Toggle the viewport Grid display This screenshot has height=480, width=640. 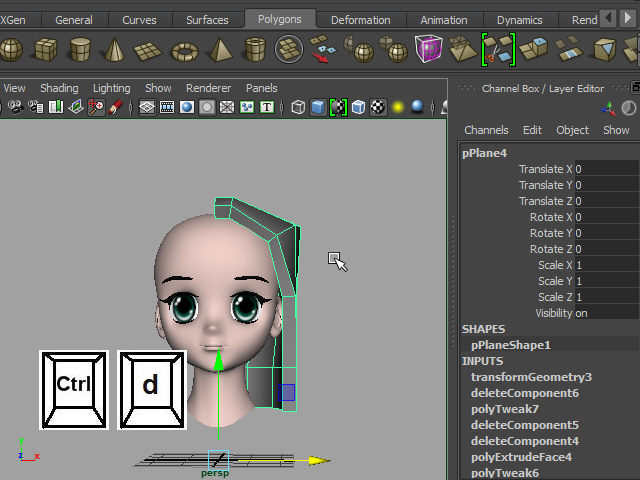(147, 107)
